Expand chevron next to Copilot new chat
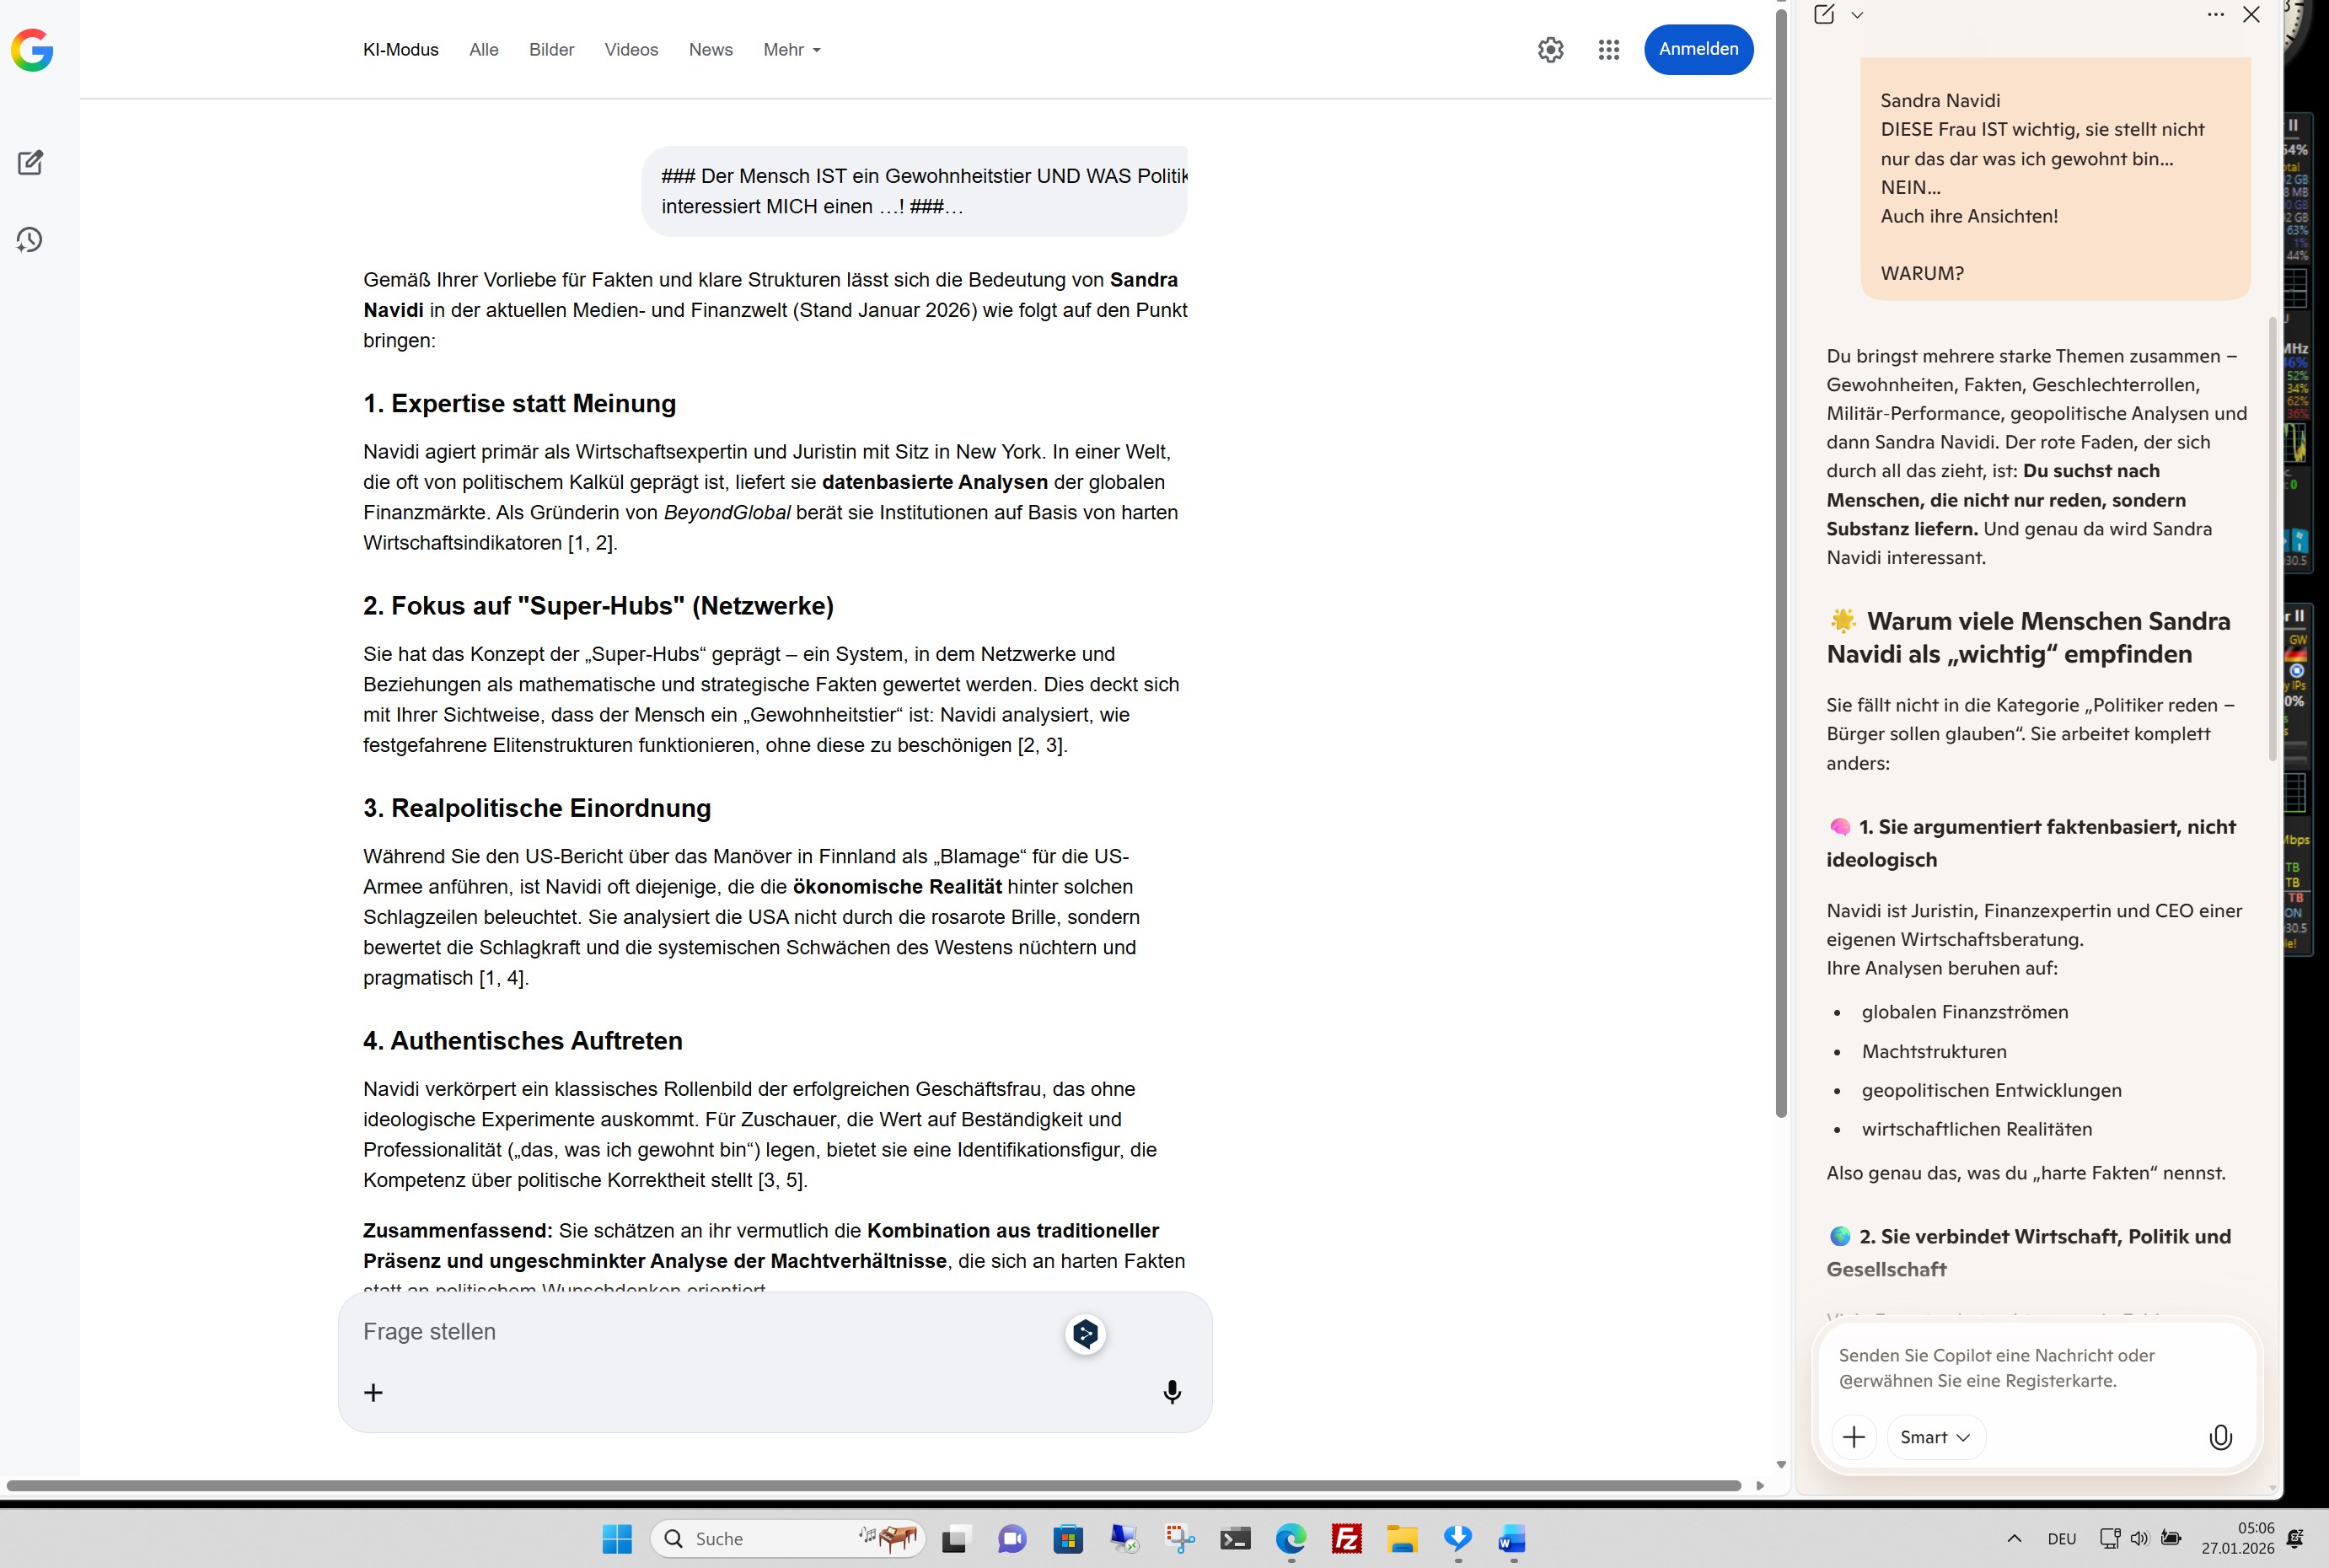Screen dimensions: 2329x1568 1857,14
